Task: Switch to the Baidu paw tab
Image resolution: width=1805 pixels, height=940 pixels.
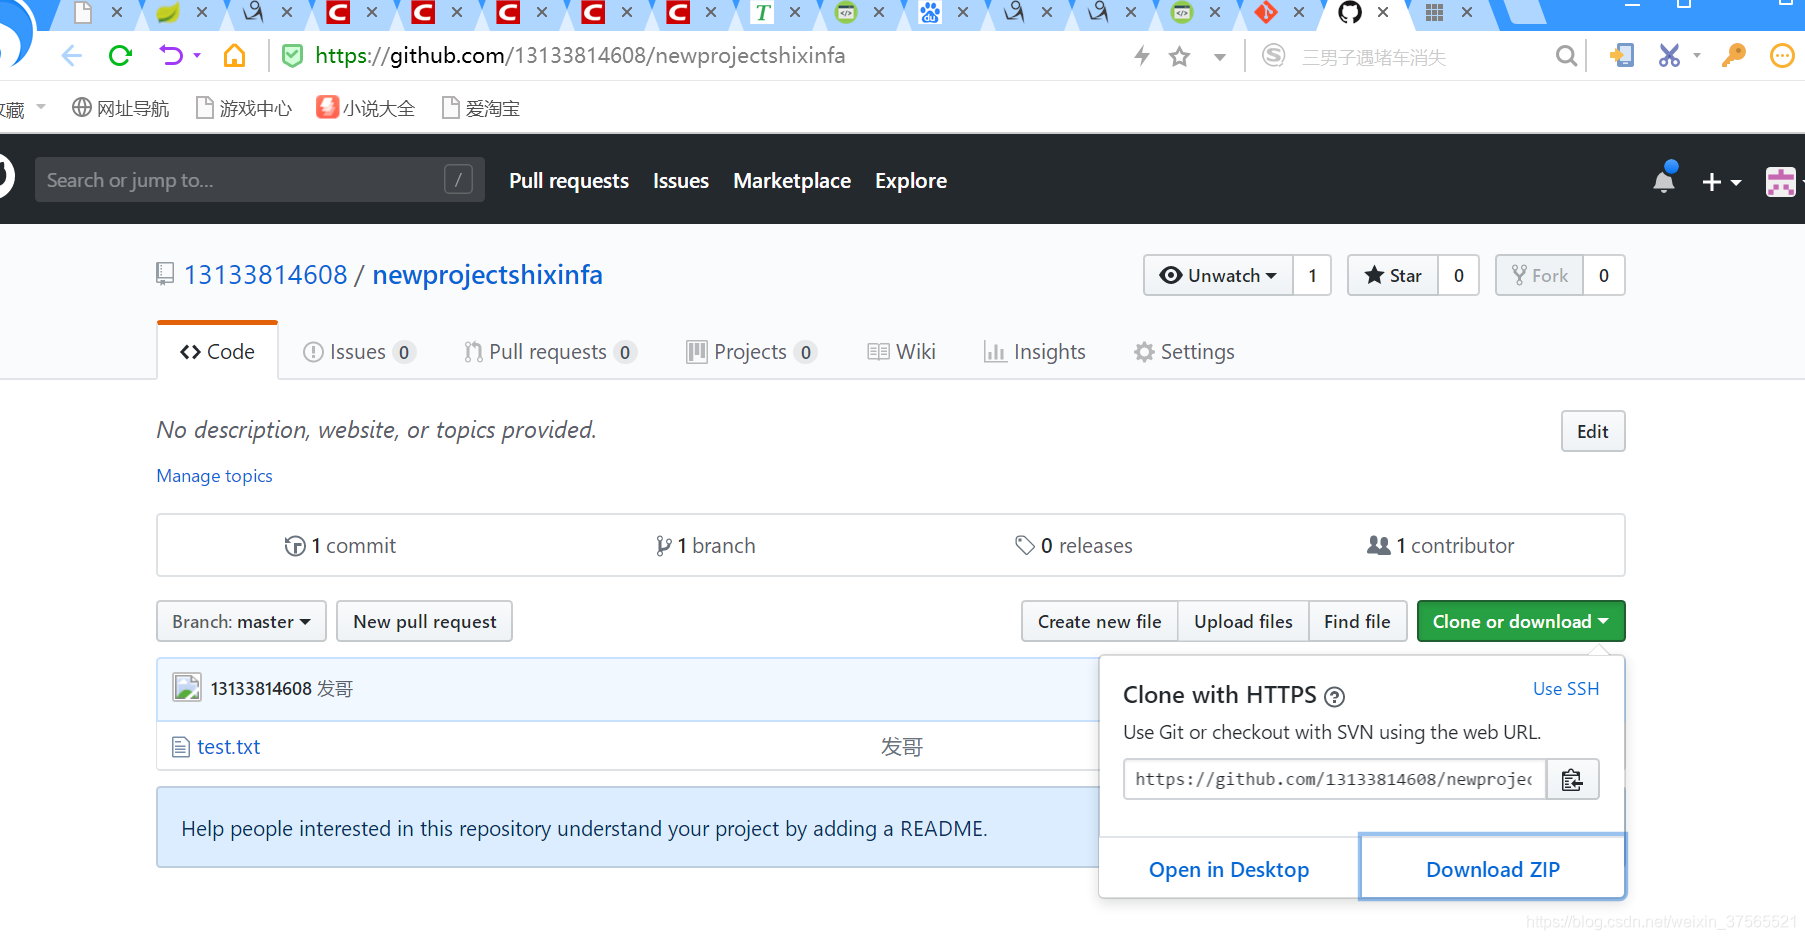Action: click(x=930, y=13)
